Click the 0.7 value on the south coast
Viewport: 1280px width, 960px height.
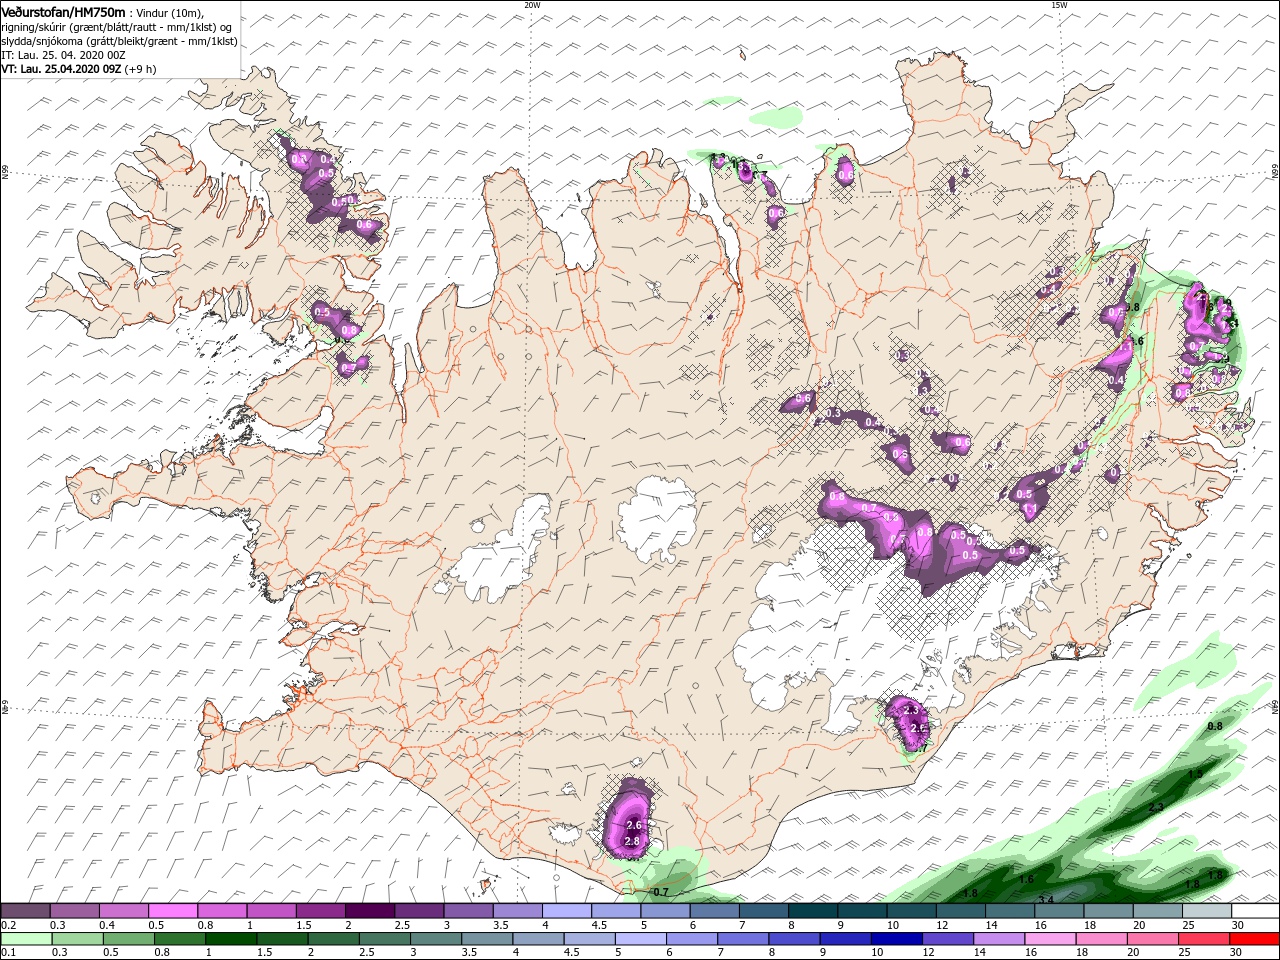coord(660,891)
